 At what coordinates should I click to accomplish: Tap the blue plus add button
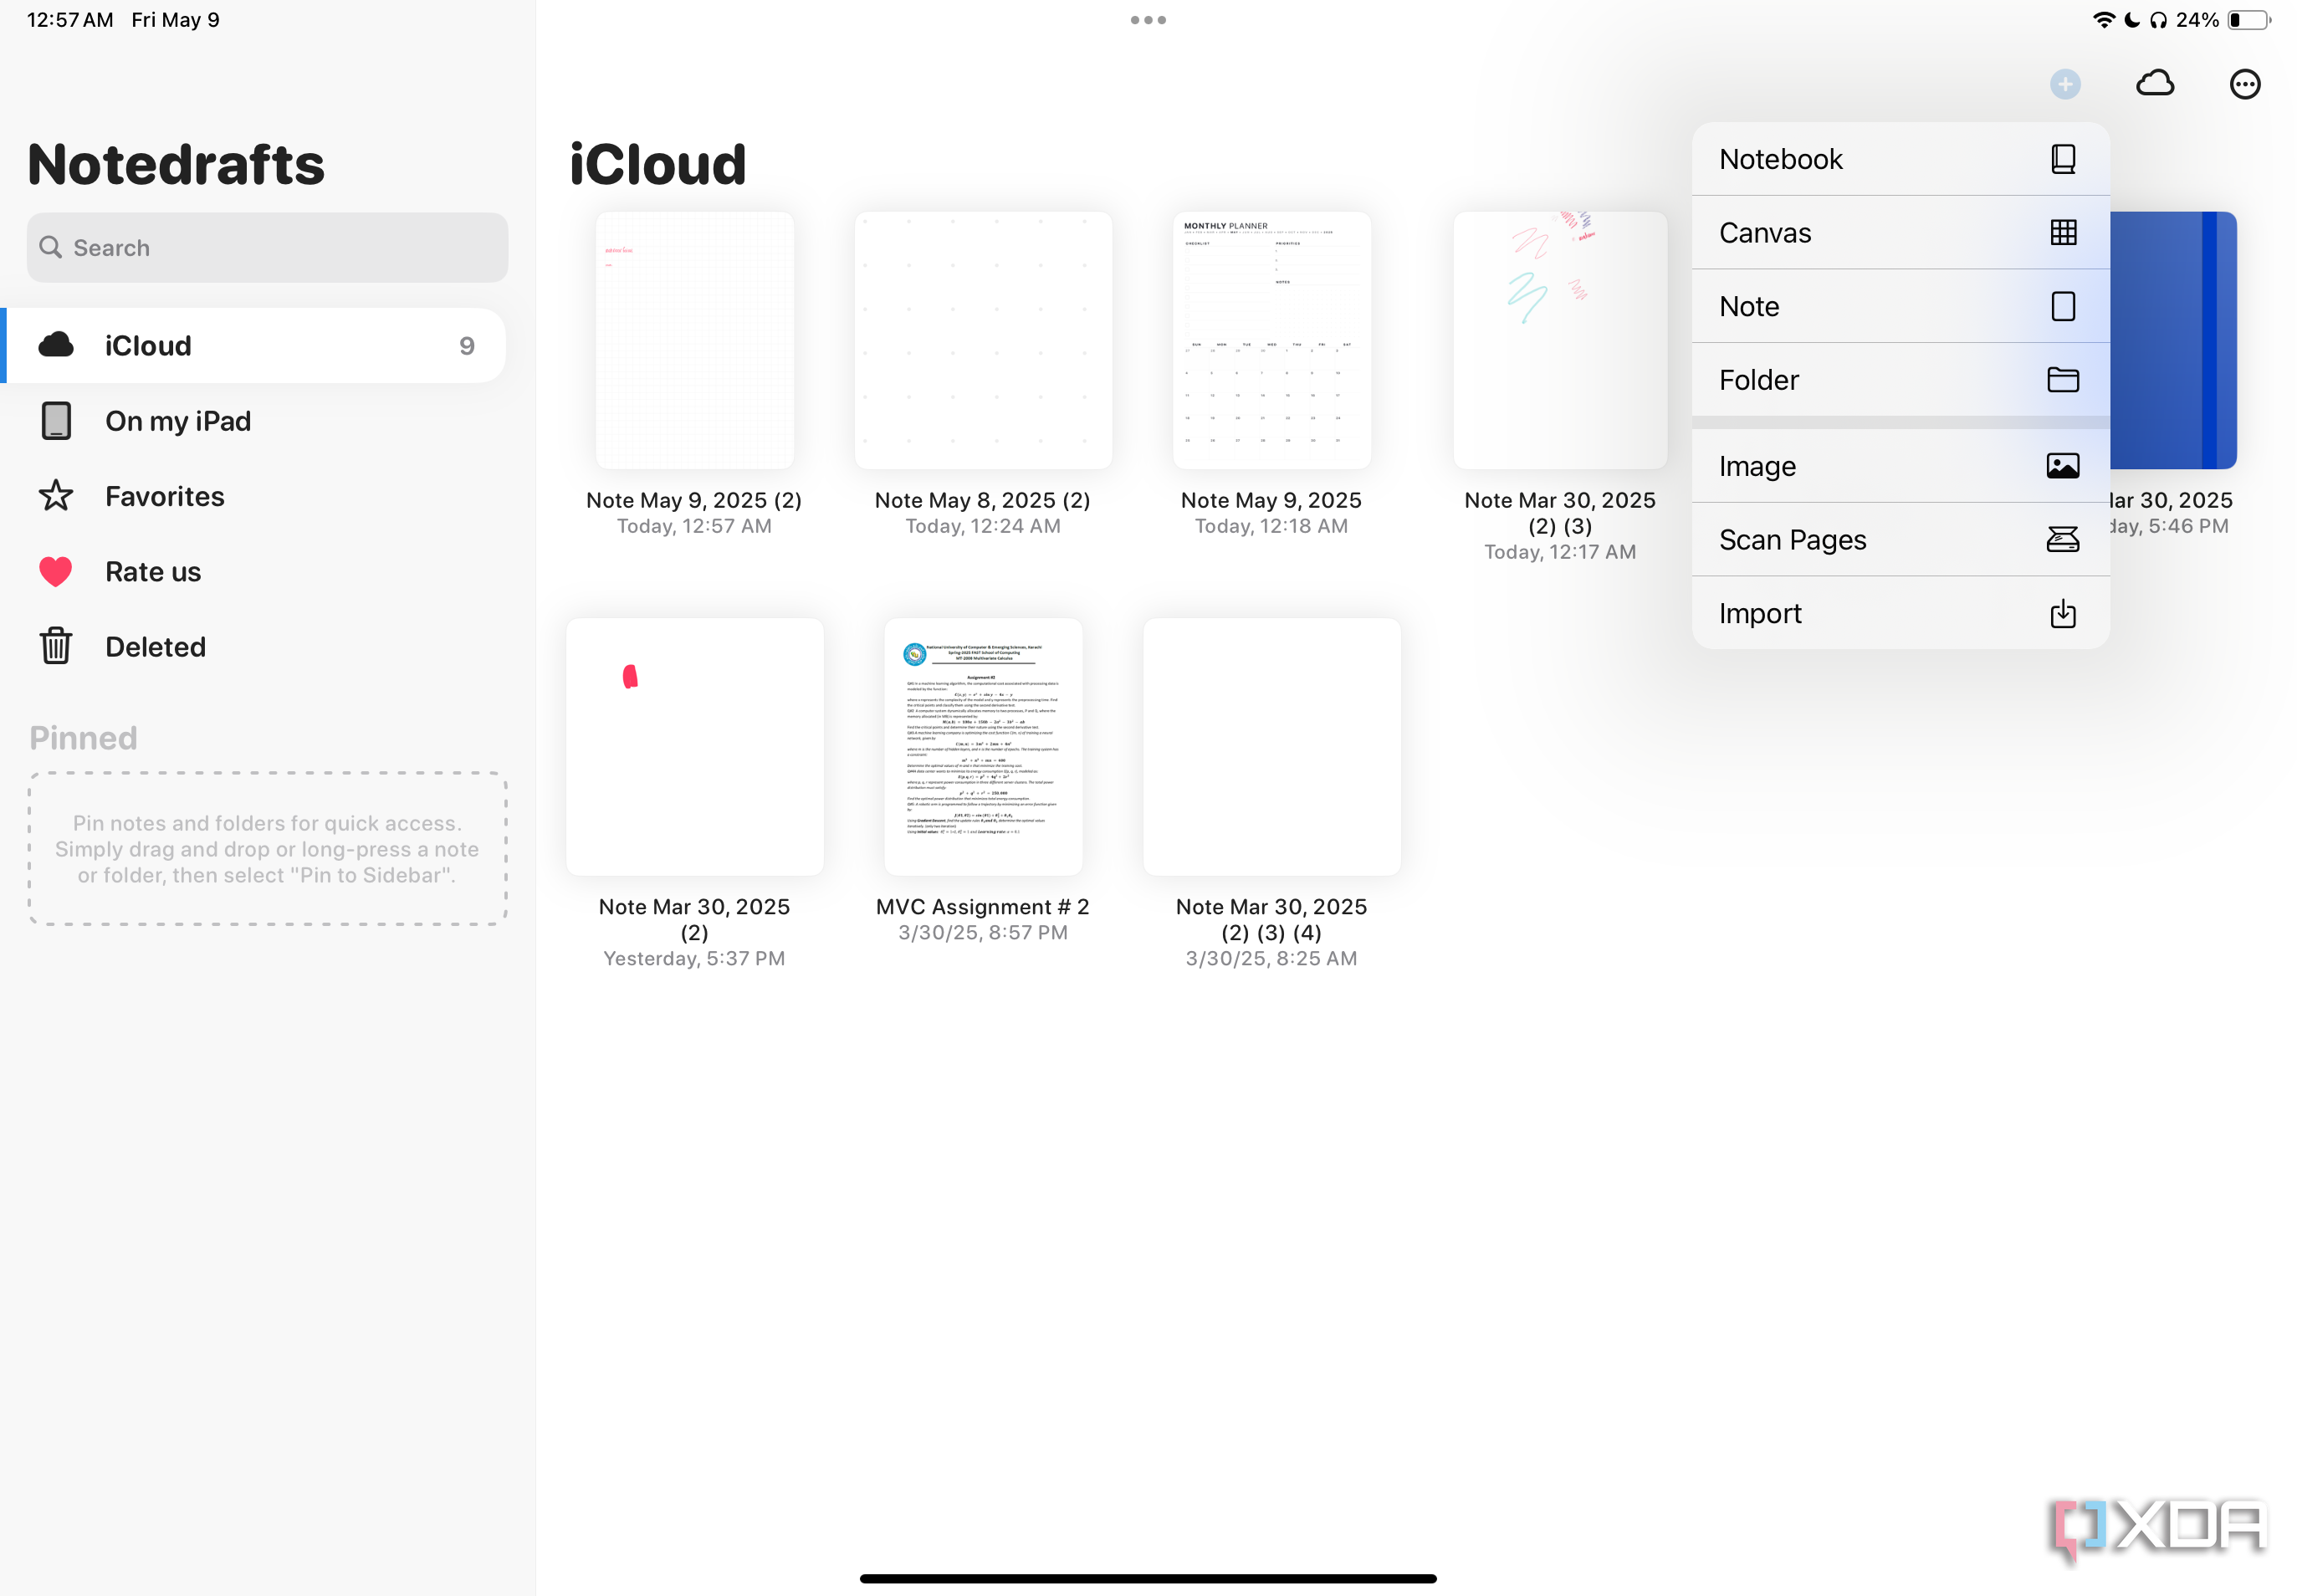[2064, 84]
